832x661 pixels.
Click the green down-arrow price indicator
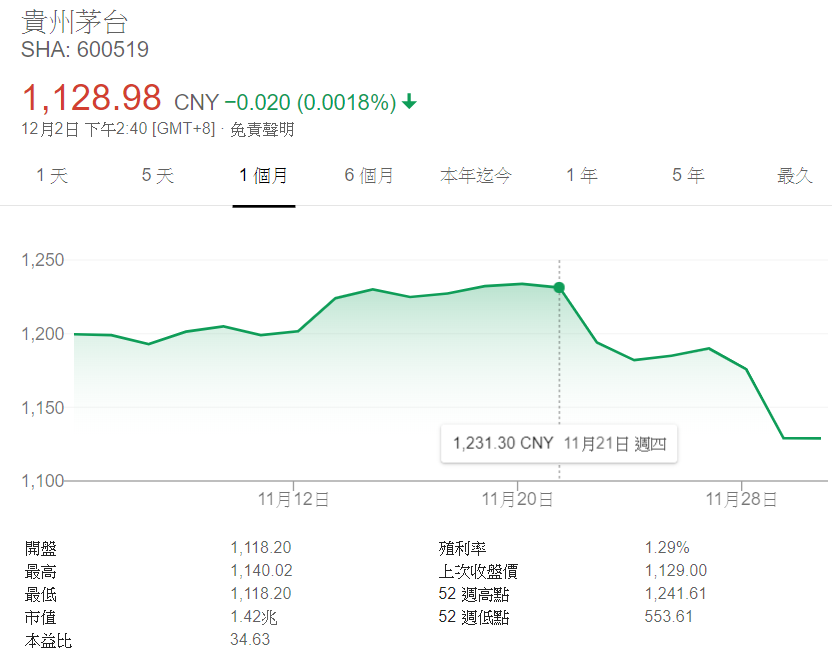click(x=410, y=102)
